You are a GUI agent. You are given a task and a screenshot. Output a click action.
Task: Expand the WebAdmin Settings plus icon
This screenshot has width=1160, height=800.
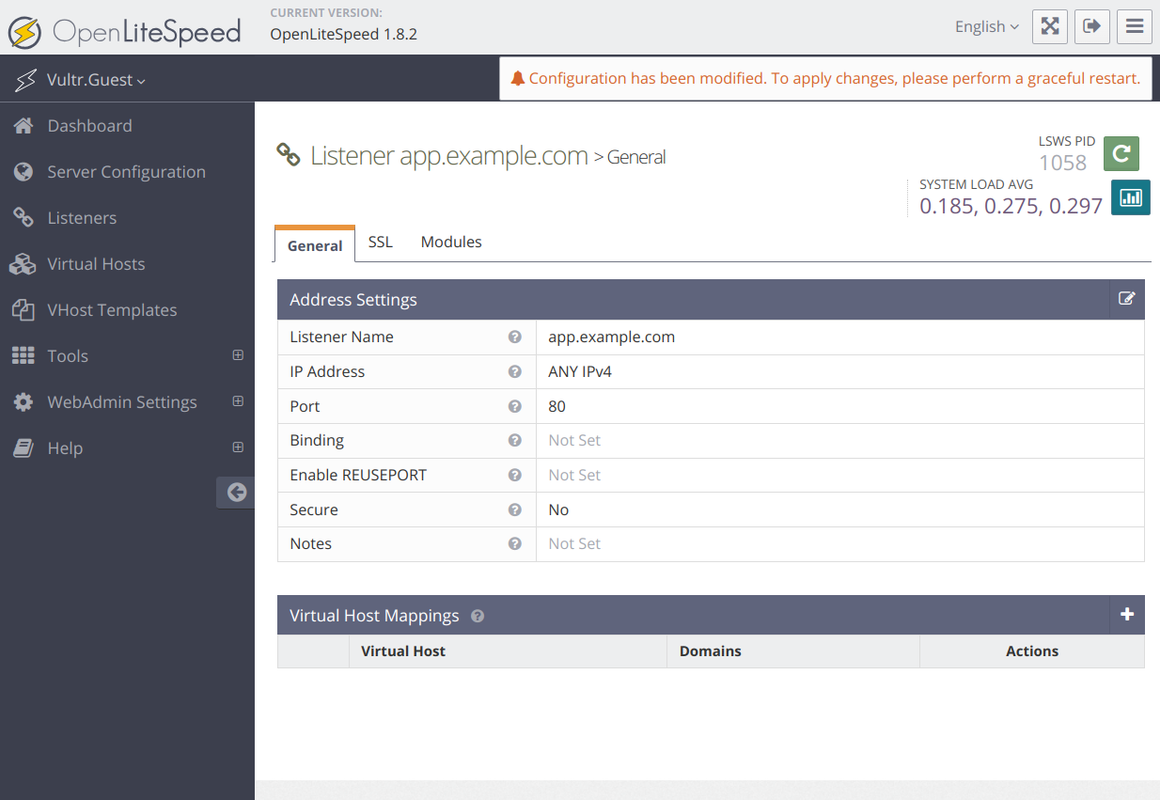[237, 401]
